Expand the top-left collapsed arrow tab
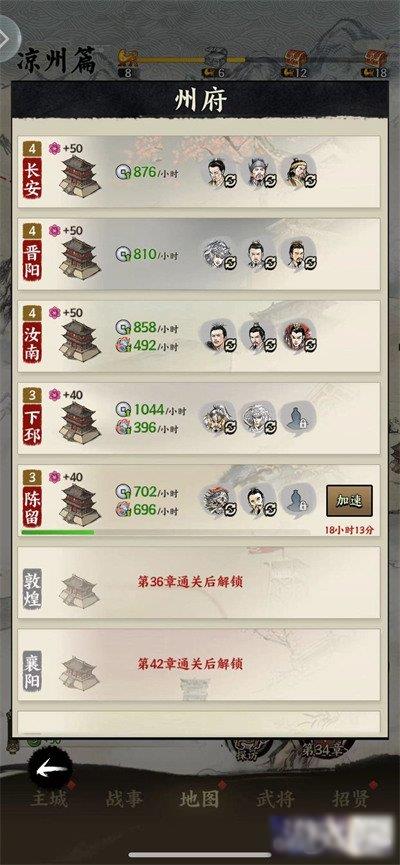The width and height of the screenshot is (400, 865). point(8,39)
